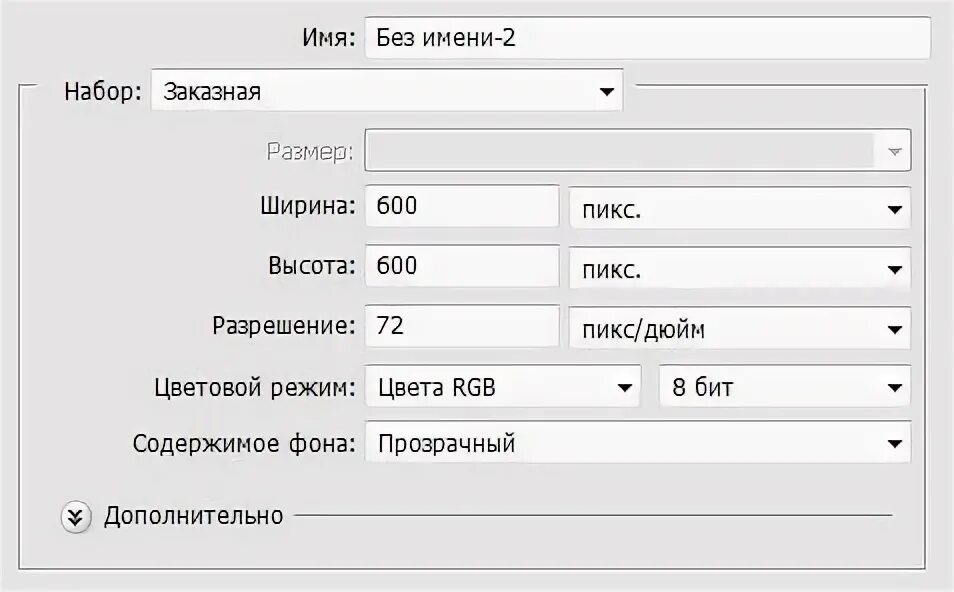Click the height unit dropdown arrow
Viewport: 954px width, 592px height.
pyautogui.click(x=896, y=268)
